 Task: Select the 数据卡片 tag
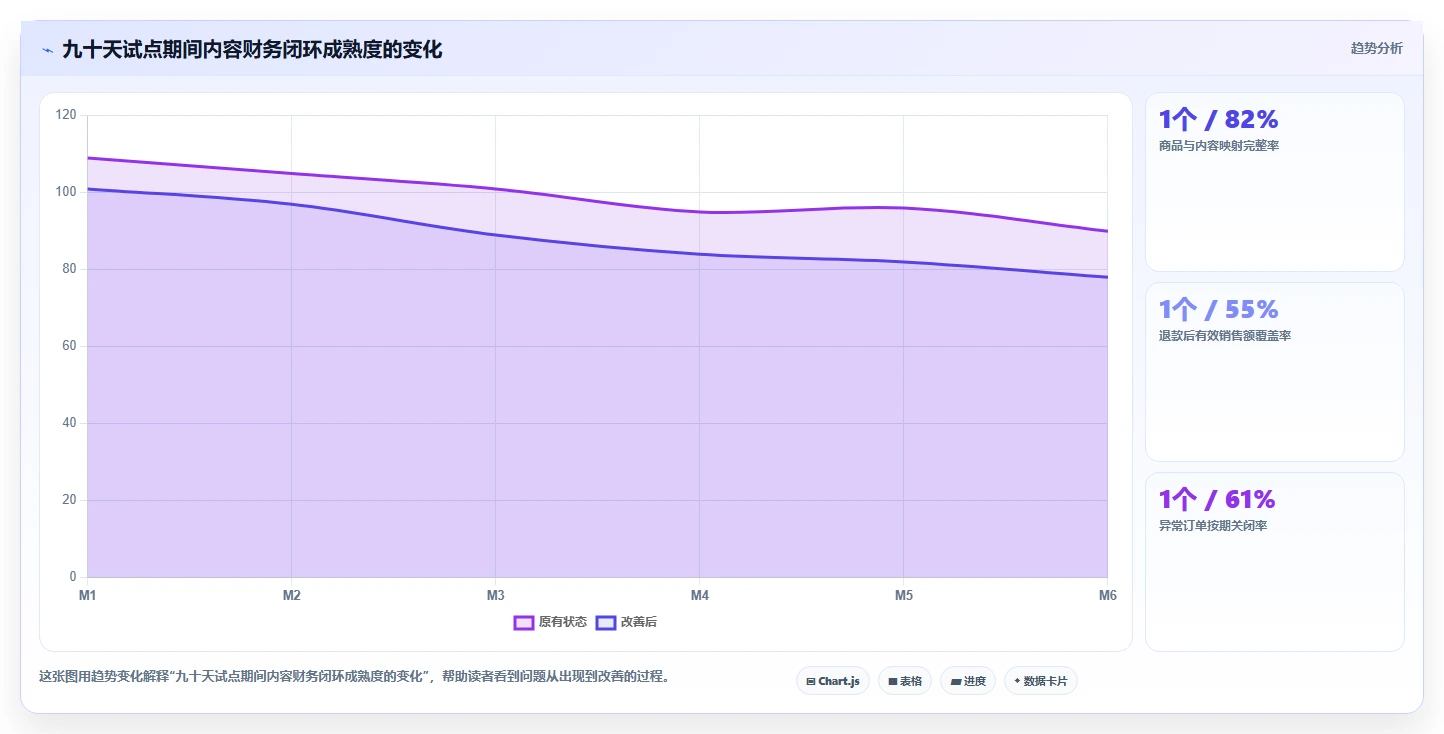1041,681
